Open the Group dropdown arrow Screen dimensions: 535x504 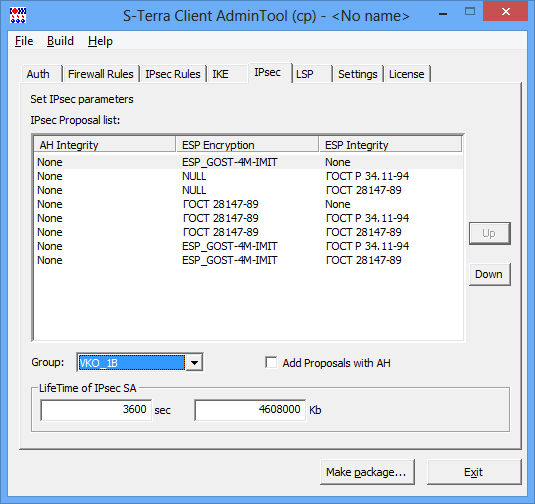pos(194,362)
